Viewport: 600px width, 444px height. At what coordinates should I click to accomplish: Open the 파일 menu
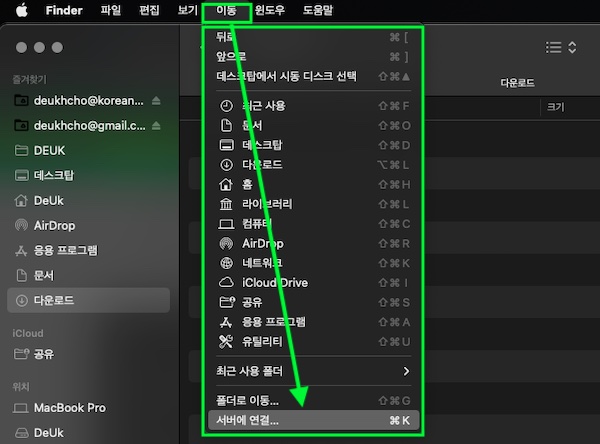(111, 11)
